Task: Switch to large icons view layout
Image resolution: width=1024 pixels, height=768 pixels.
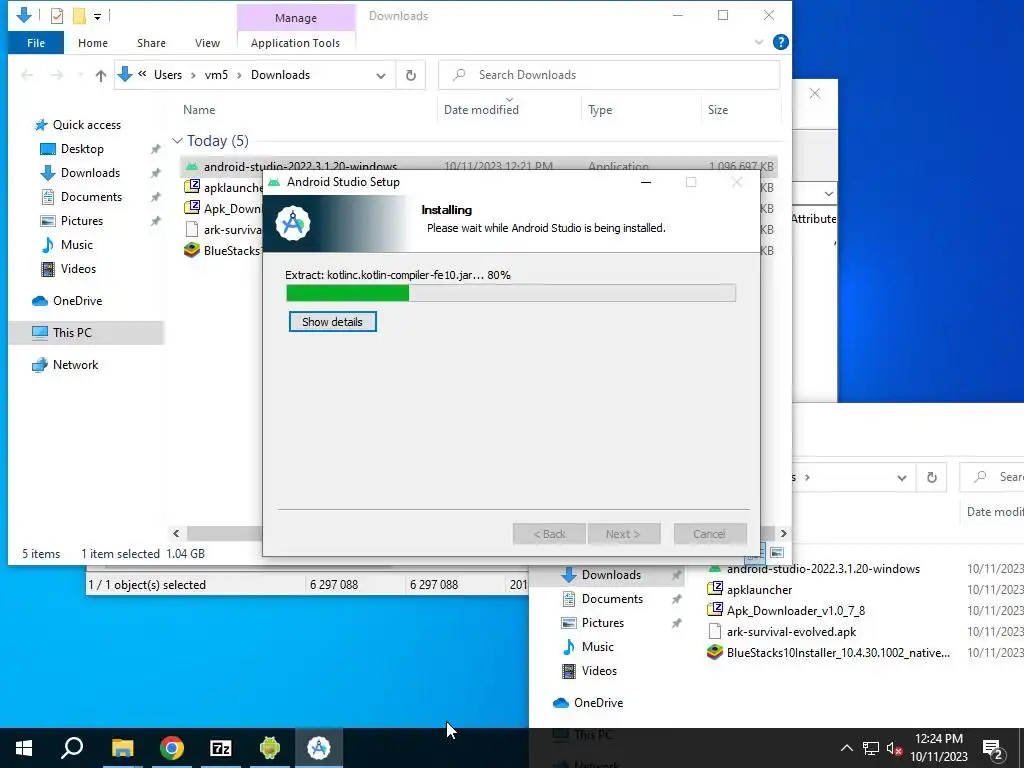Action: coord(776,553)
